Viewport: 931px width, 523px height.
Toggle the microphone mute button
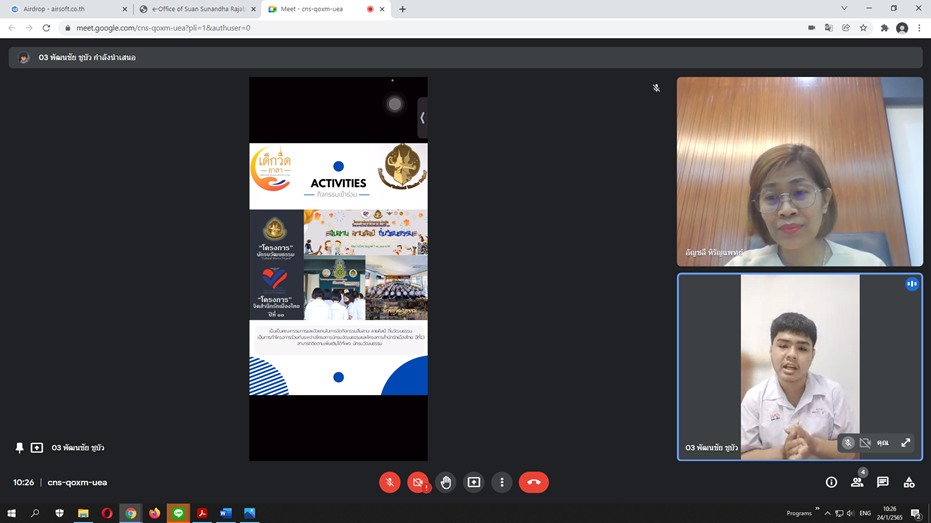pyautogui.click(x=390, y=482)
